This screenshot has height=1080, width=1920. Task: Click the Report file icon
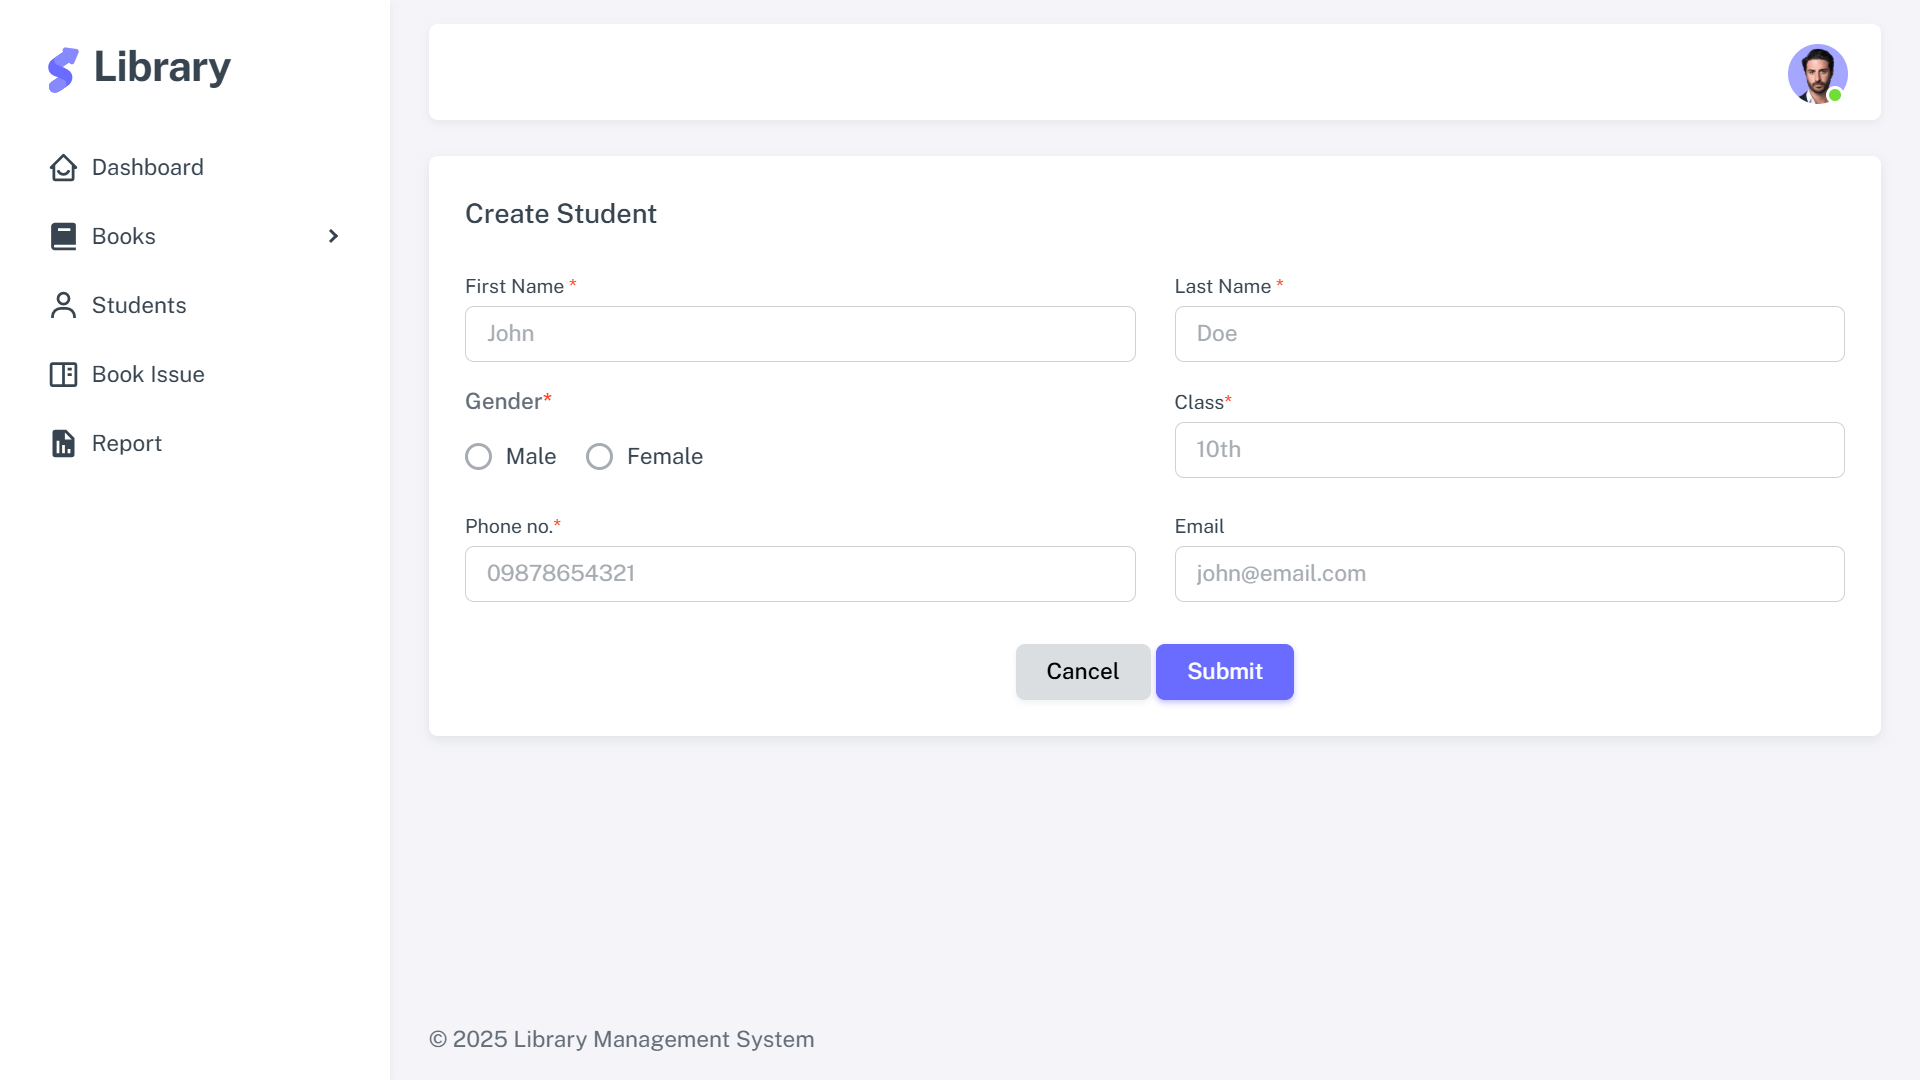pyautogui.click(x=63, y=444)
